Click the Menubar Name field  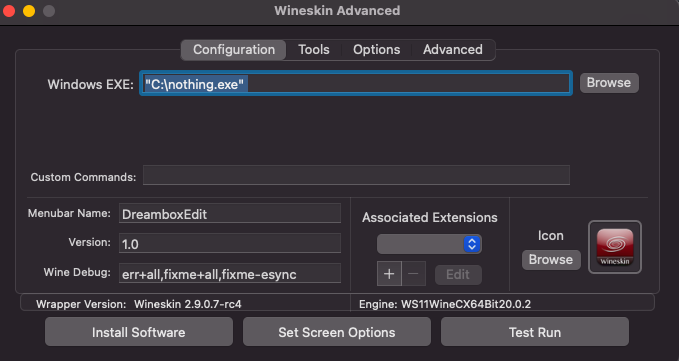pos(230,214)
